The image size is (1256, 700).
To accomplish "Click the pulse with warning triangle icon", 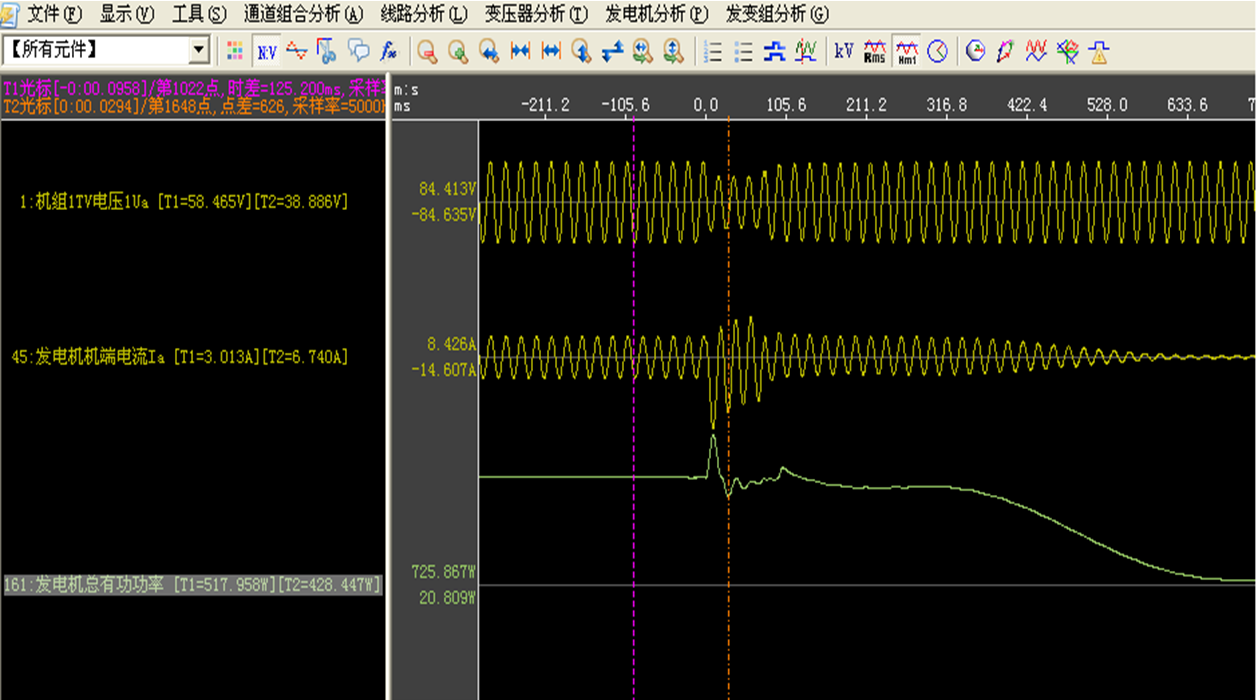I will (x=1099, y=51).
